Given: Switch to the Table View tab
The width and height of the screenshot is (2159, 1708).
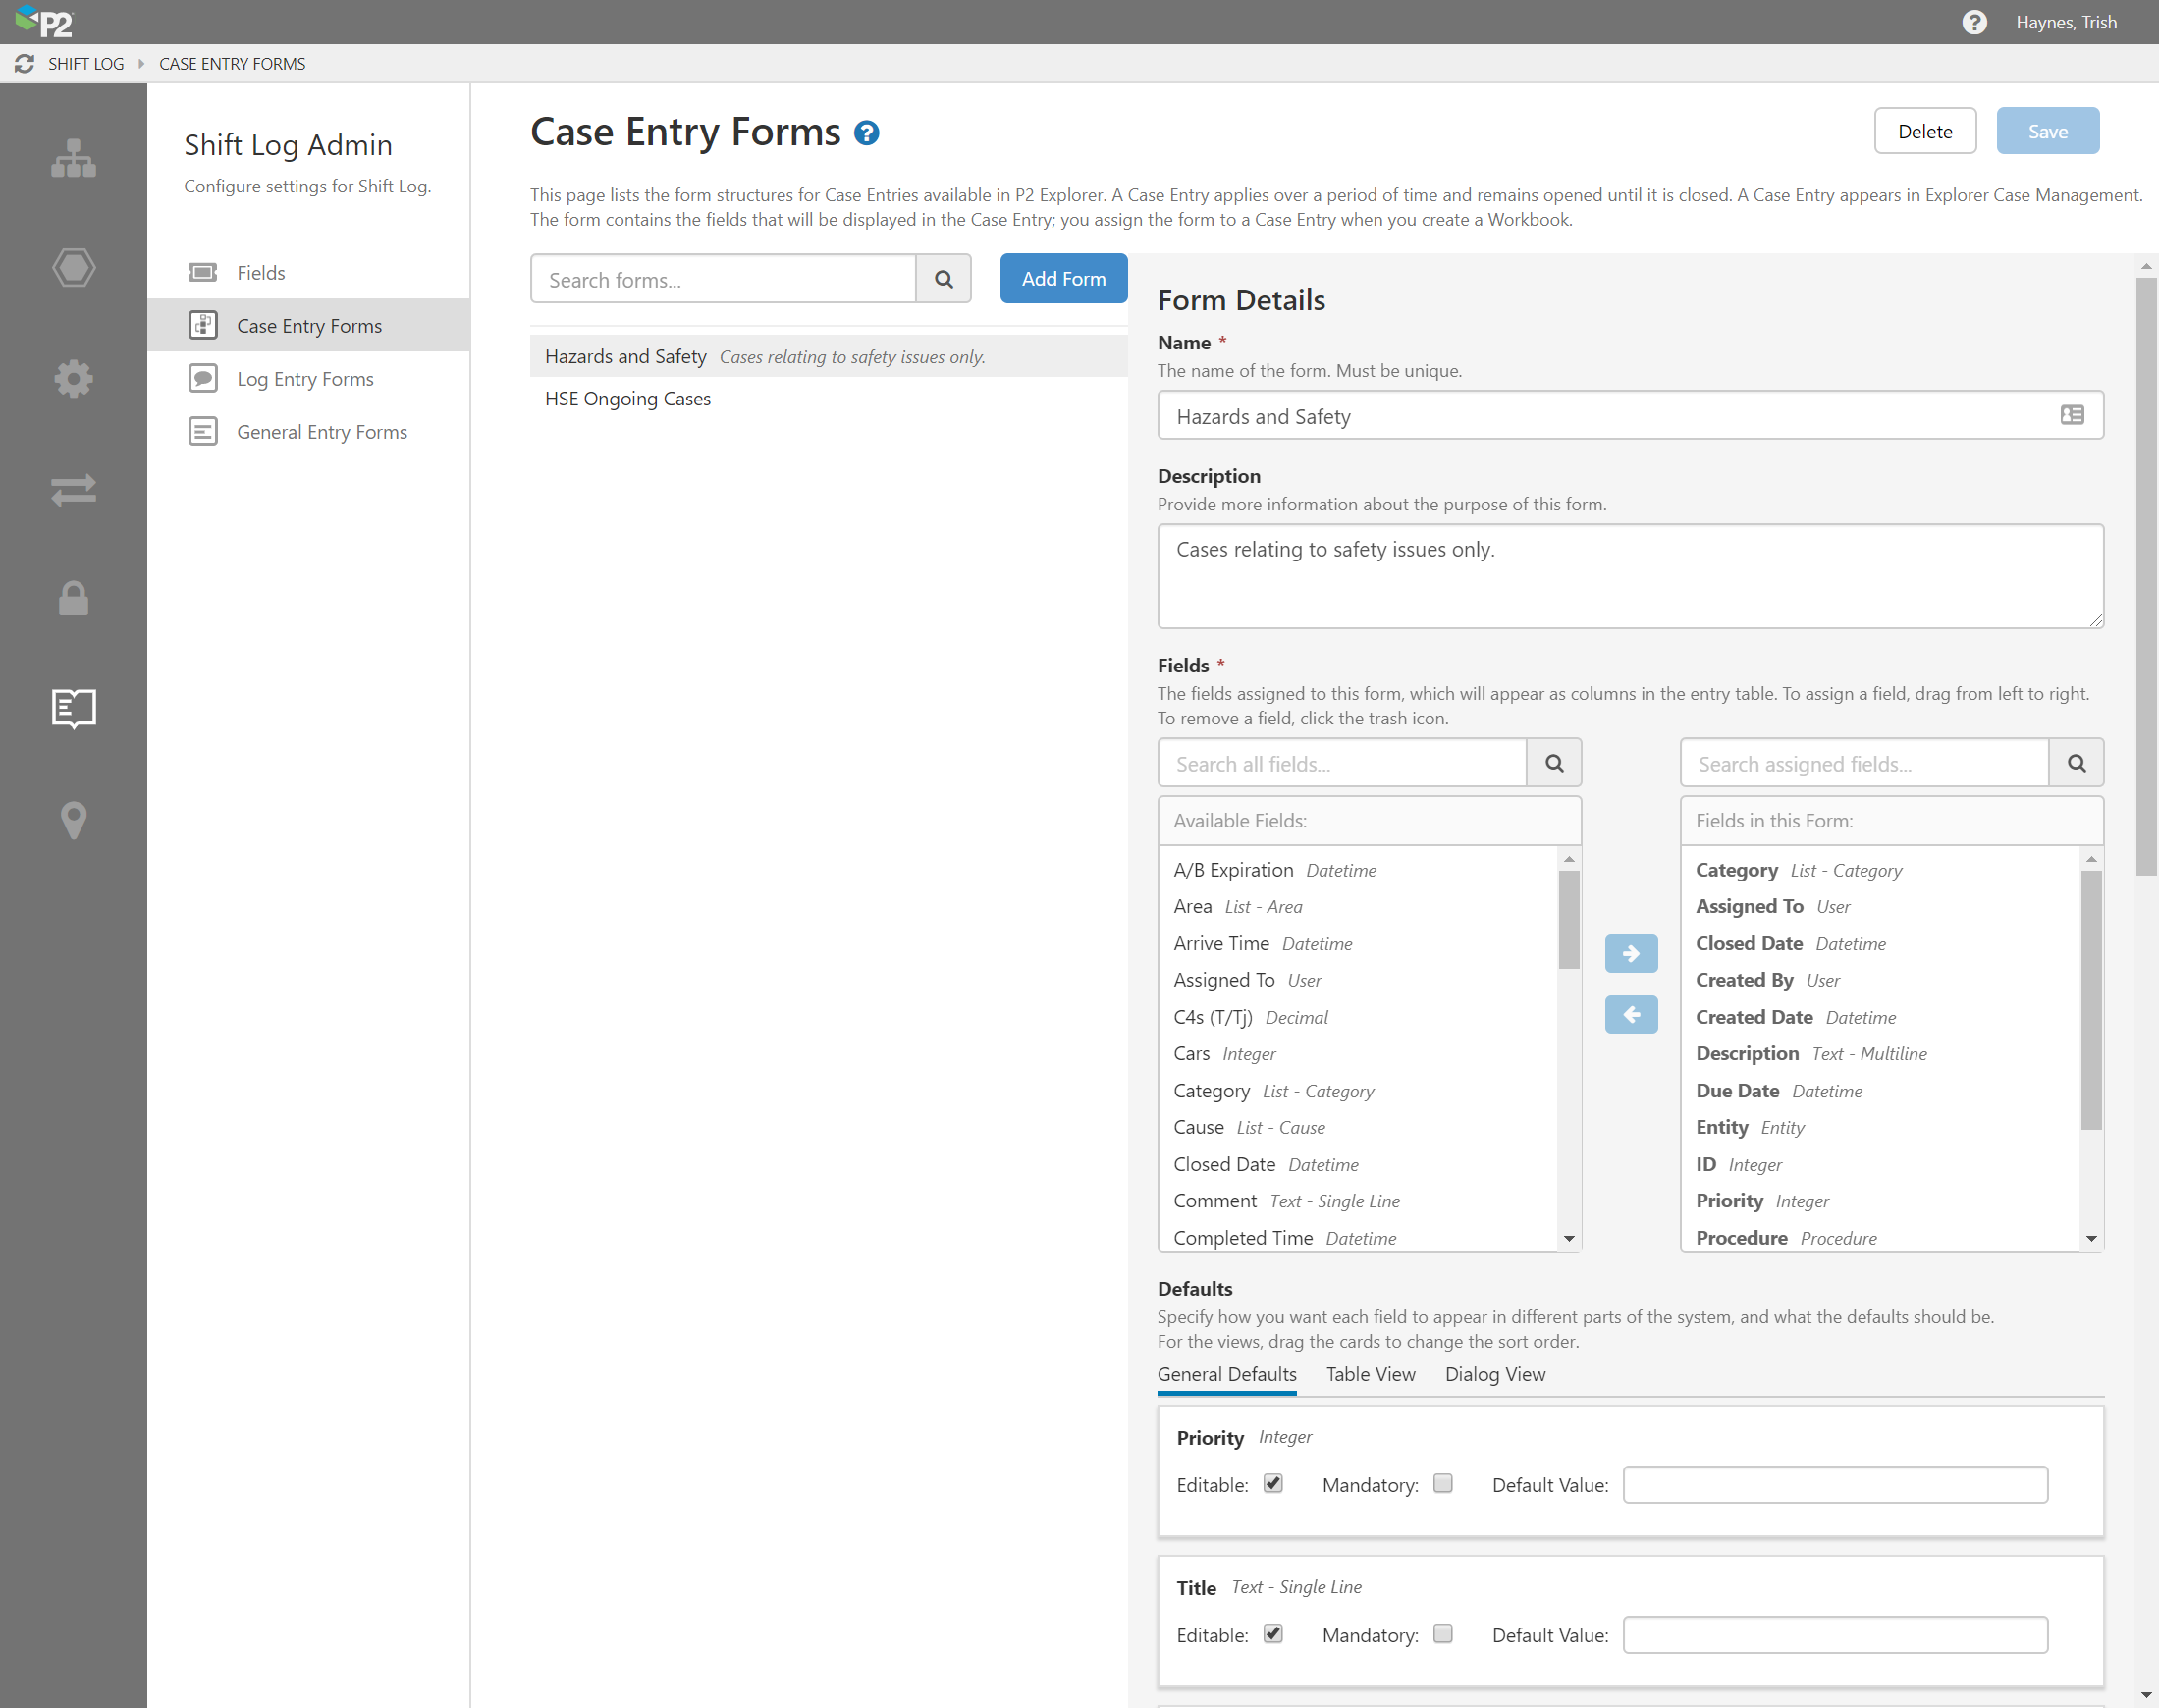Looking at the screenshot, I should 1370,1374.
